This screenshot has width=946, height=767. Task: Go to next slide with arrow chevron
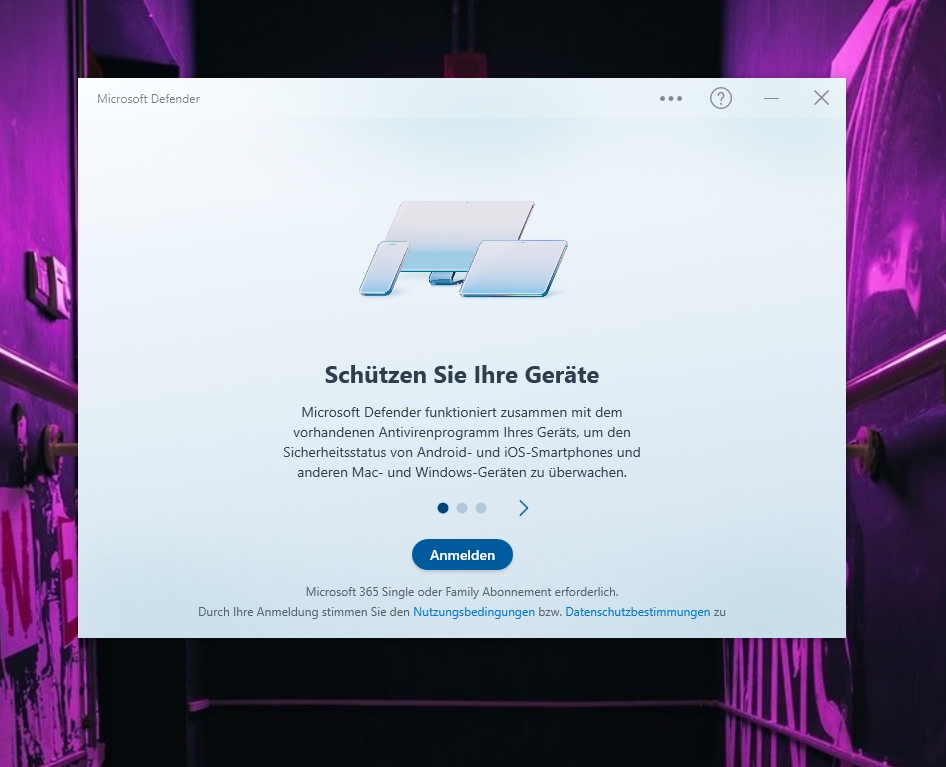point(523,508)
